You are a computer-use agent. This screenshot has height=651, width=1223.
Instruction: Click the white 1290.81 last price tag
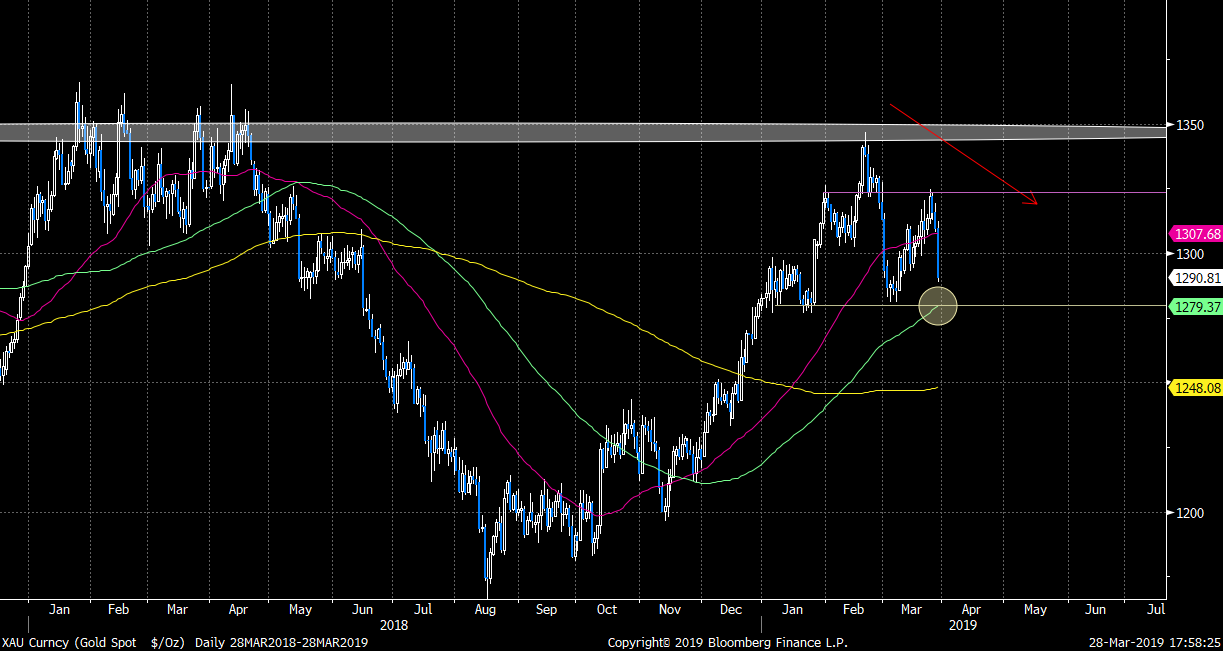1195,278
